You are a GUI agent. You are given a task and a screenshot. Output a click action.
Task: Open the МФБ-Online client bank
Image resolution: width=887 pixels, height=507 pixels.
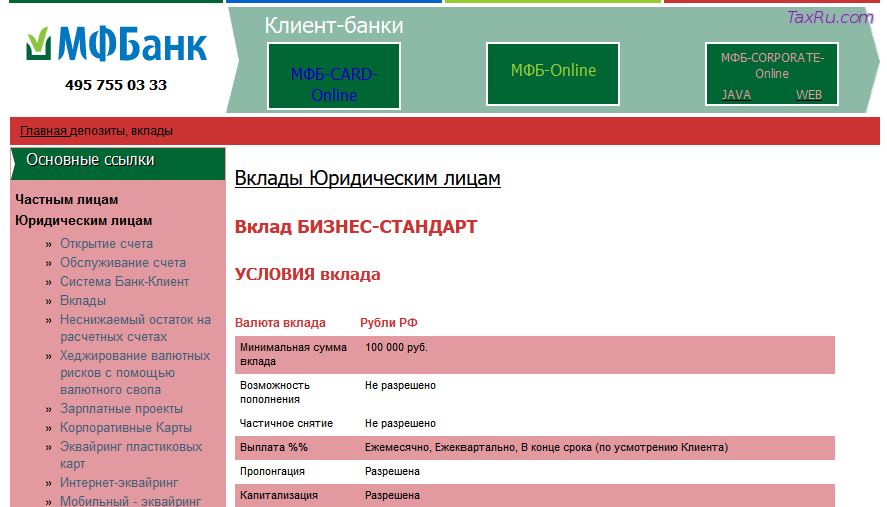coord(553,70)
